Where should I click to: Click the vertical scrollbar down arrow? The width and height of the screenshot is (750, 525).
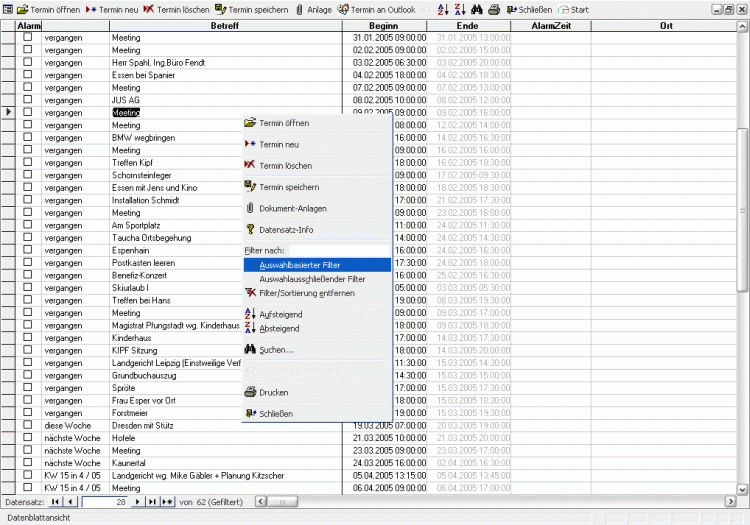coord(742,489)
